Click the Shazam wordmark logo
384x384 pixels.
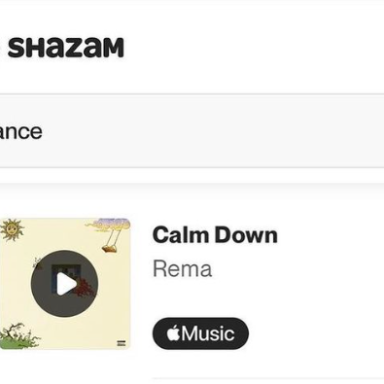pos(66,48)
